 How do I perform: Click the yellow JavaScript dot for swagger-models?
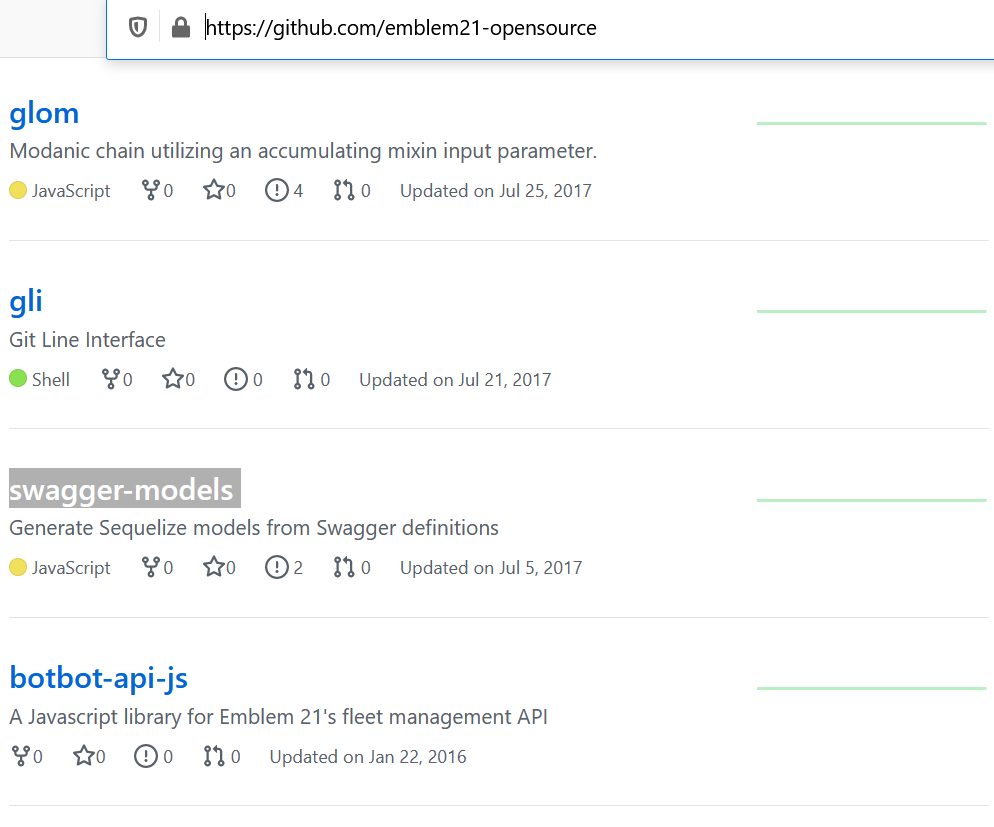pos(18,567)
